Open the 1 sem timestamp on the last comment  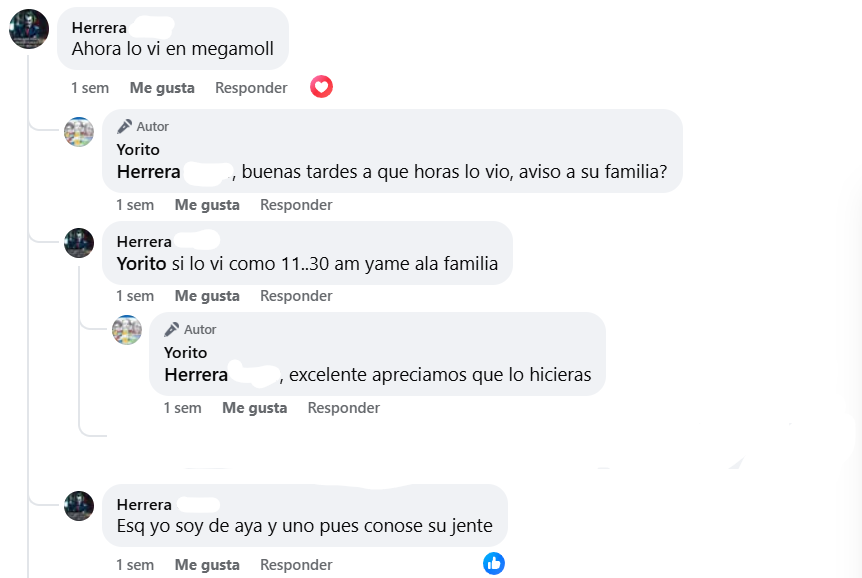tap(135, 563)
